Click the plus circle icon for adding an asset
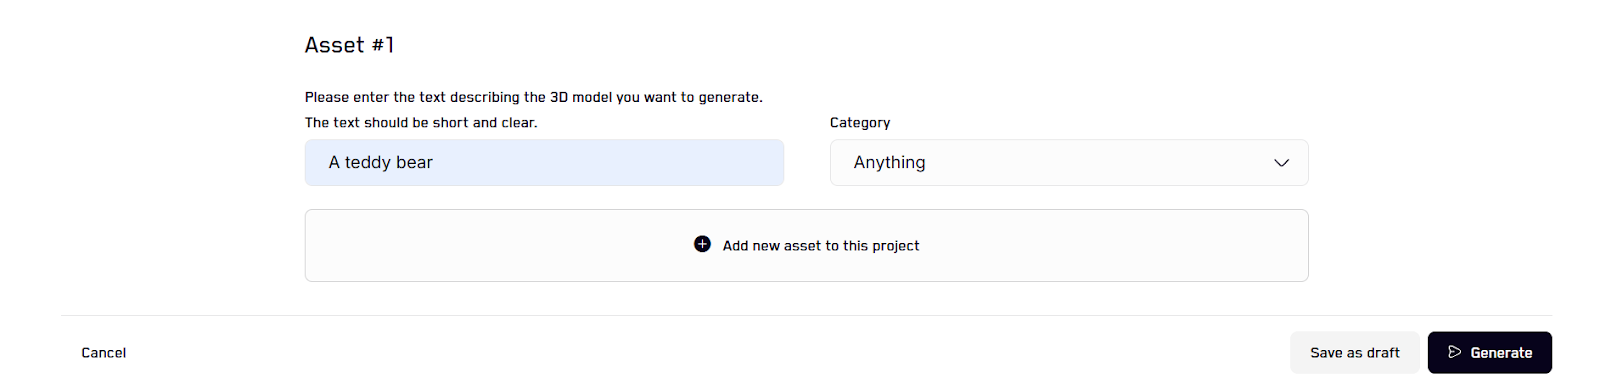This screenshot has width=1600, height=384. pos(702,244)
